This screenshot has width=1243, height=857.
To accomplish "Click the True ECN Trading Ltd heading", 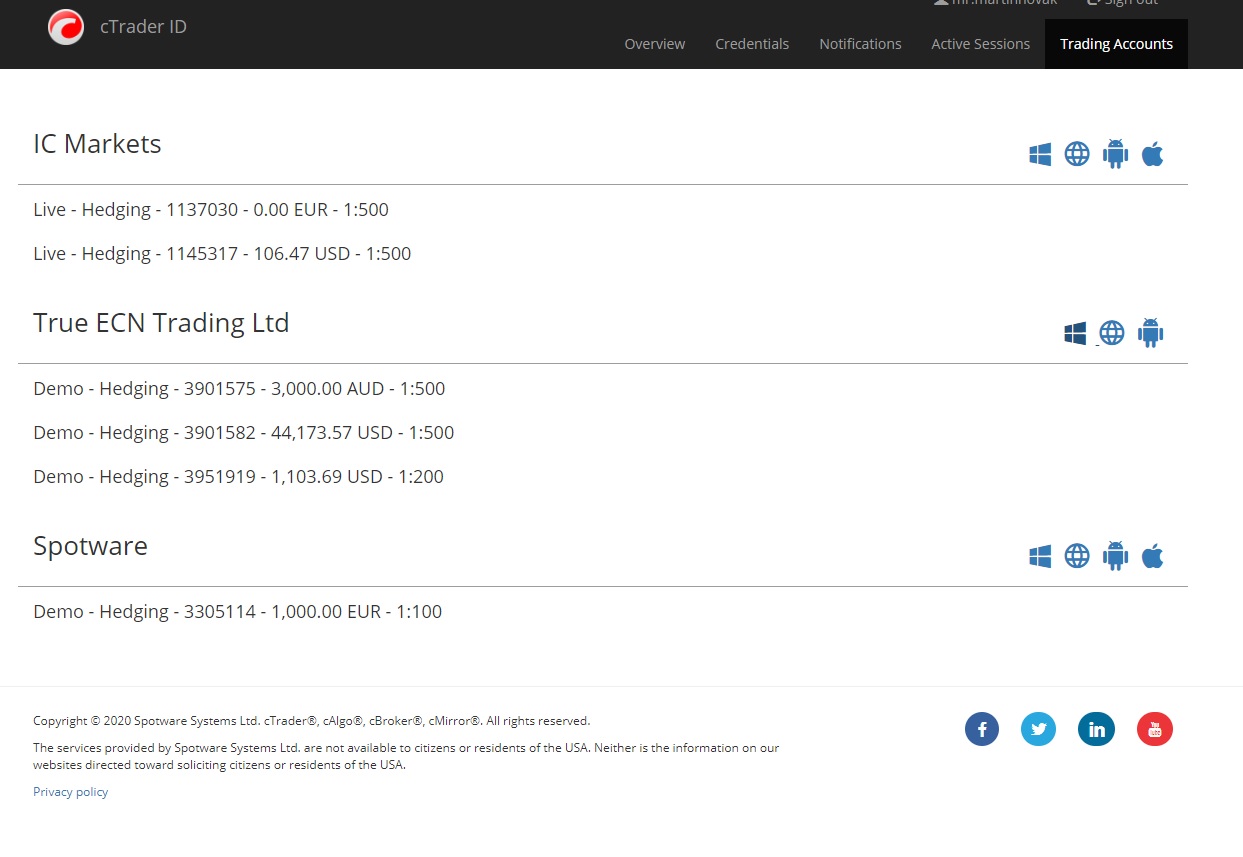I will point(161,323).
